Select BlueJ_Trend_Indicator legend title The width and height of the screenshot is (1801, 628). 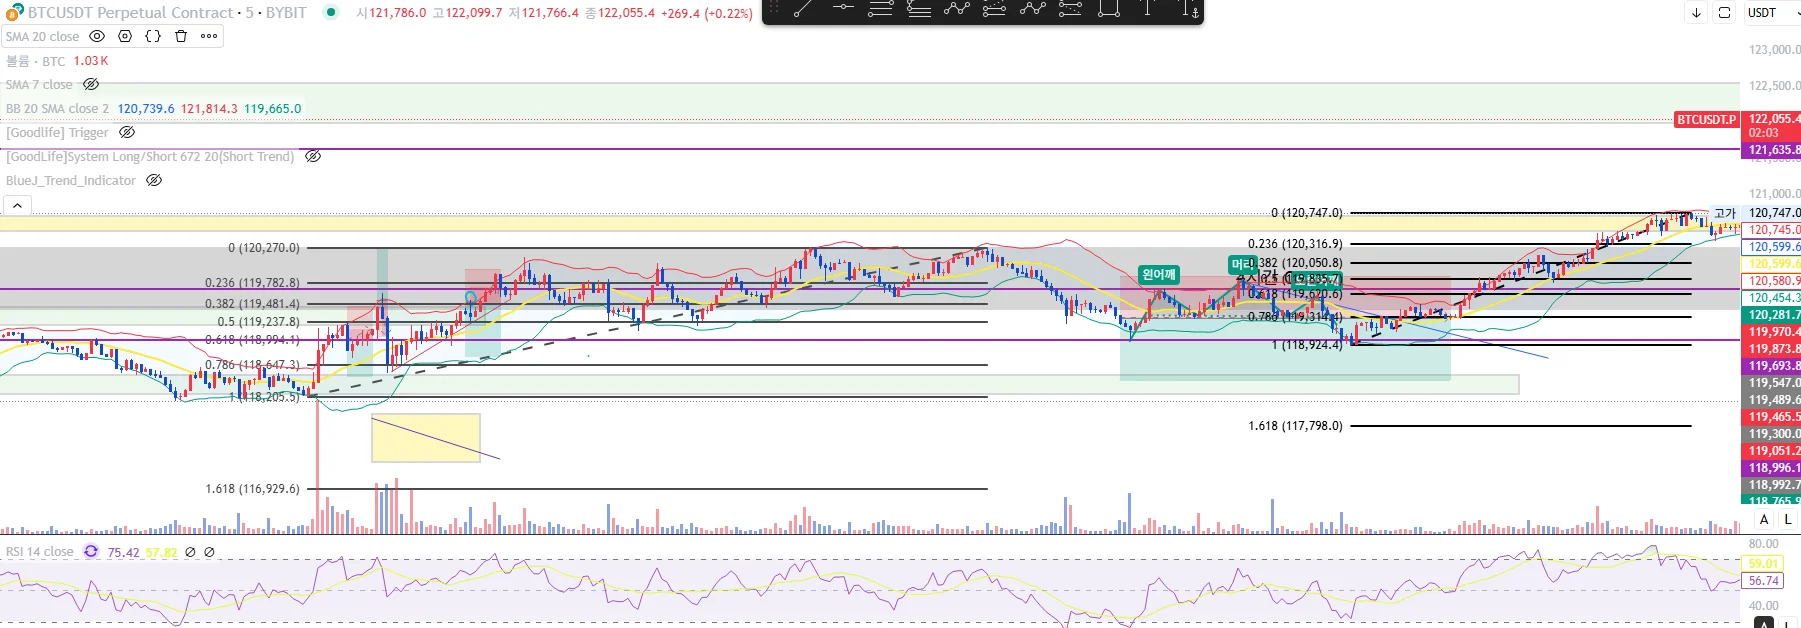[71, 180]
